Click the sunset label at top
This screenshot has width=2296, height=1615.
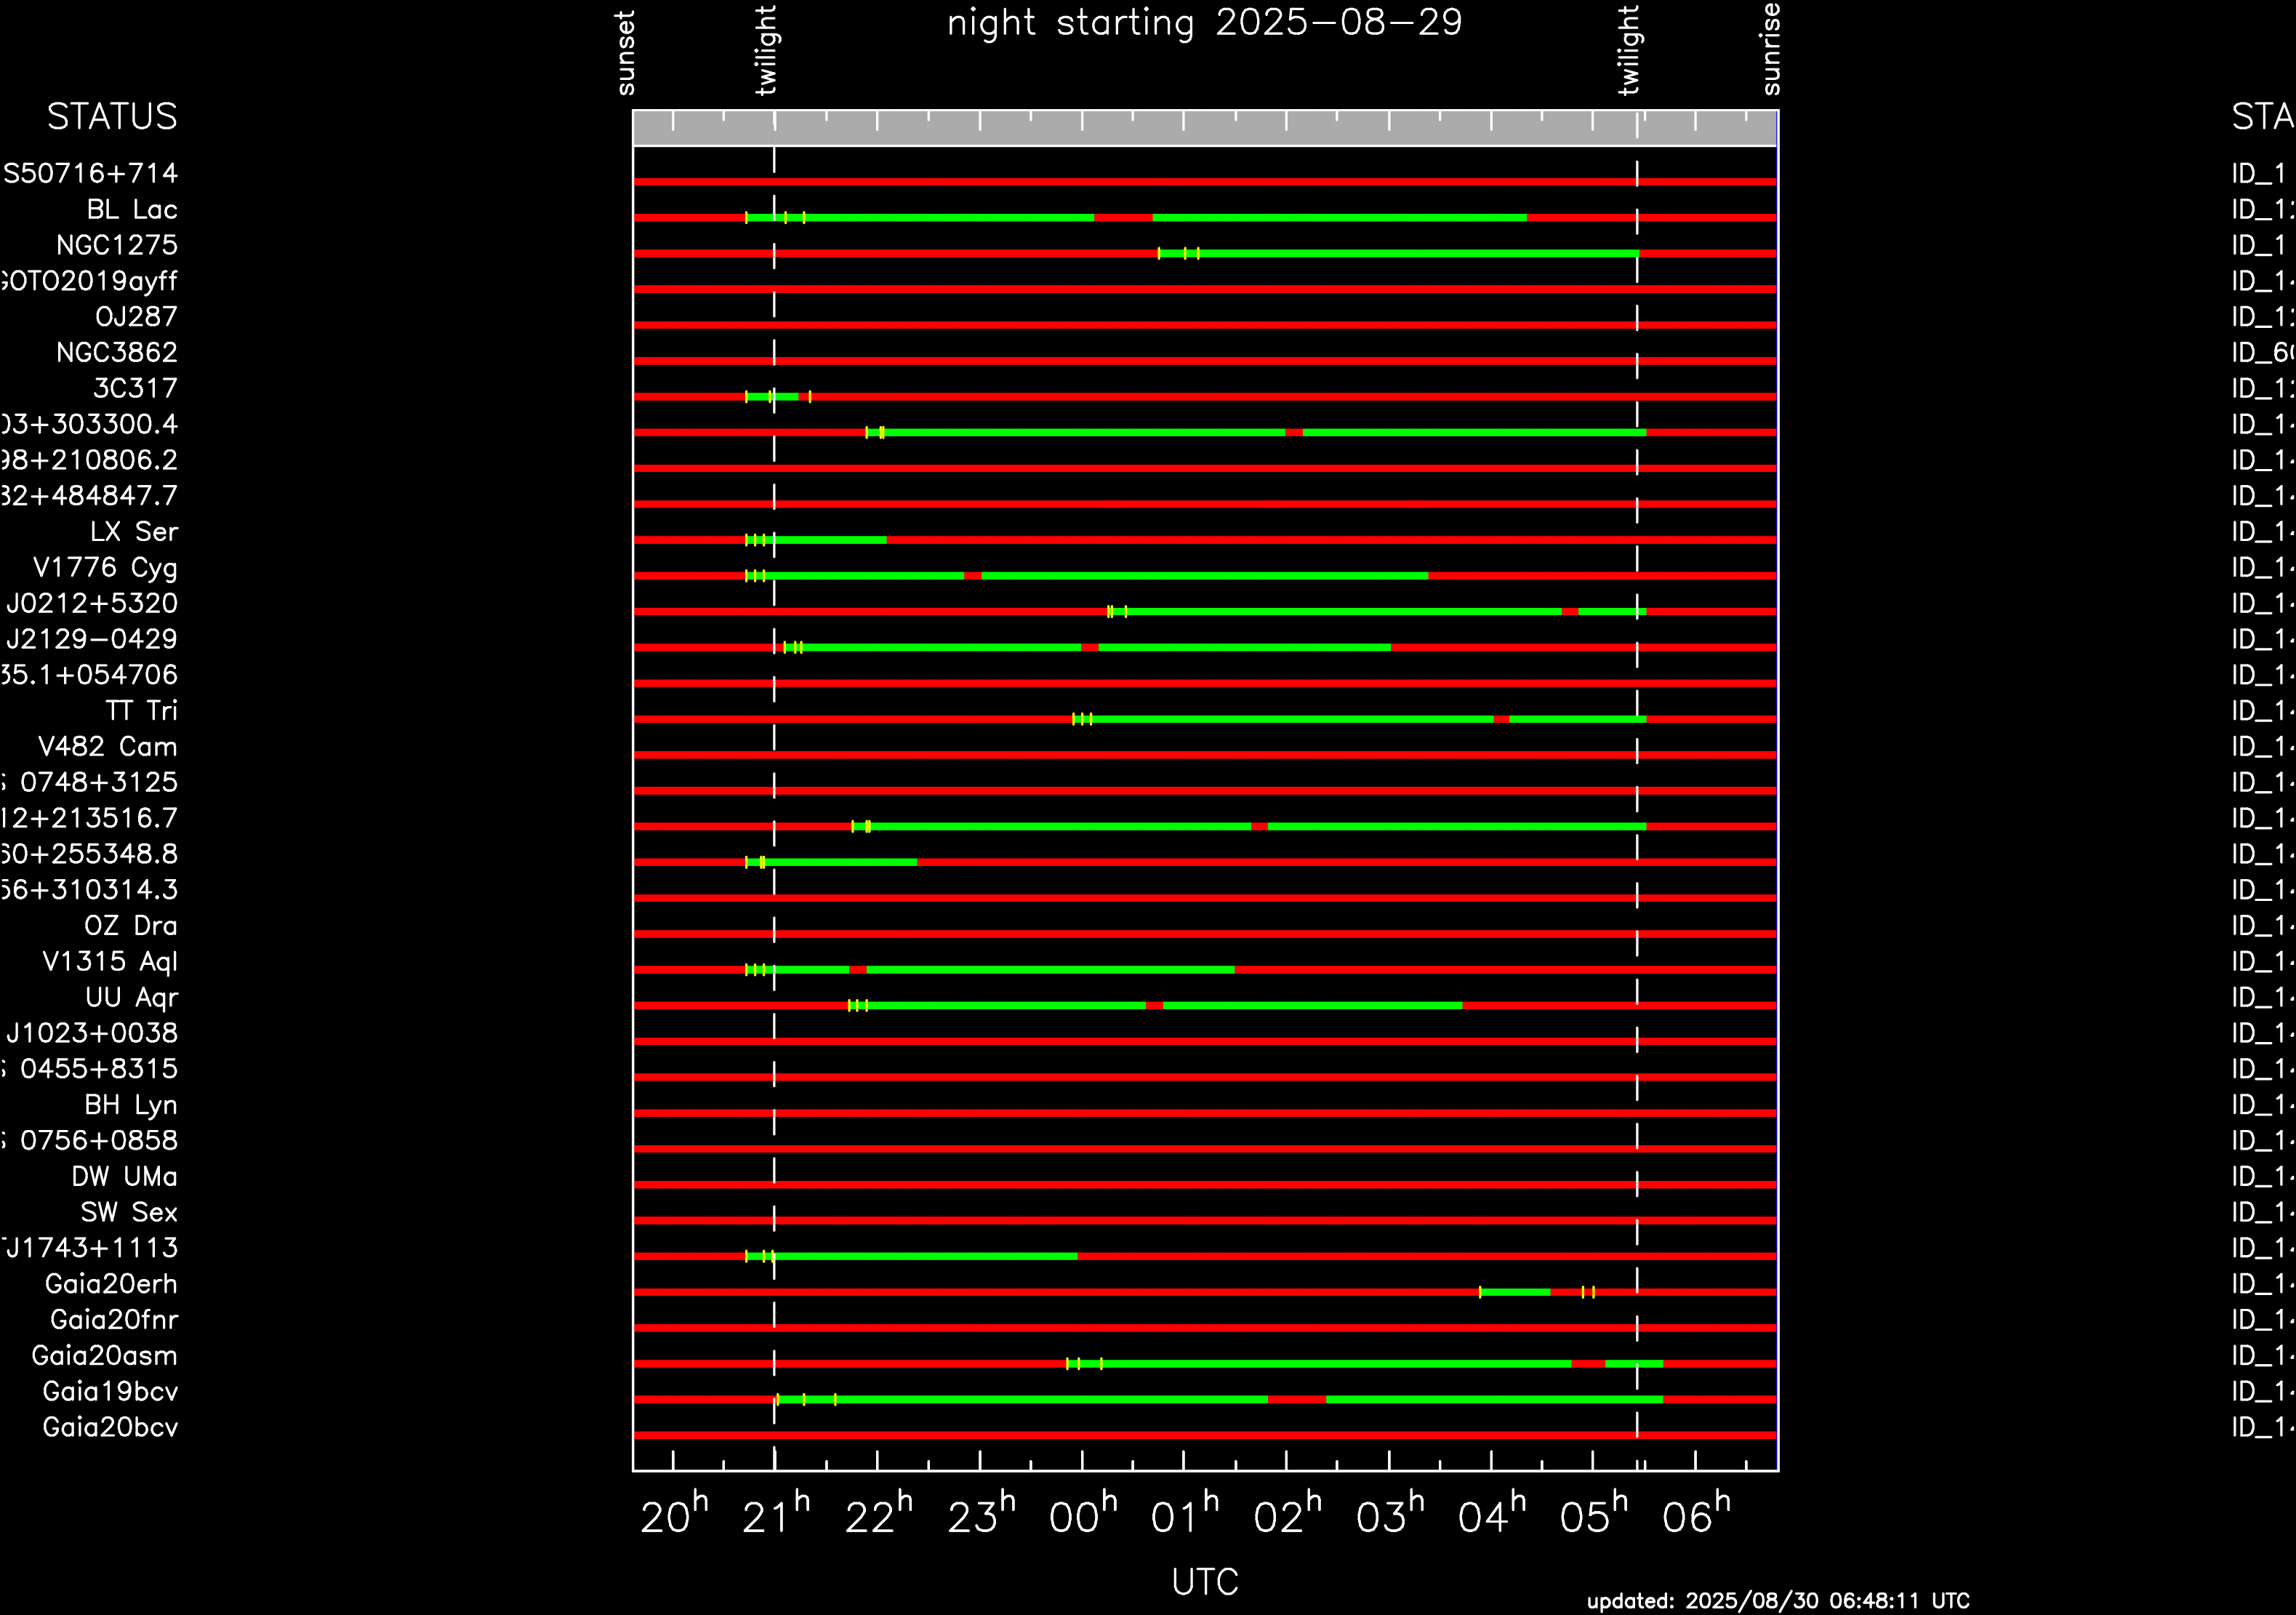click(x=626, y=53)
